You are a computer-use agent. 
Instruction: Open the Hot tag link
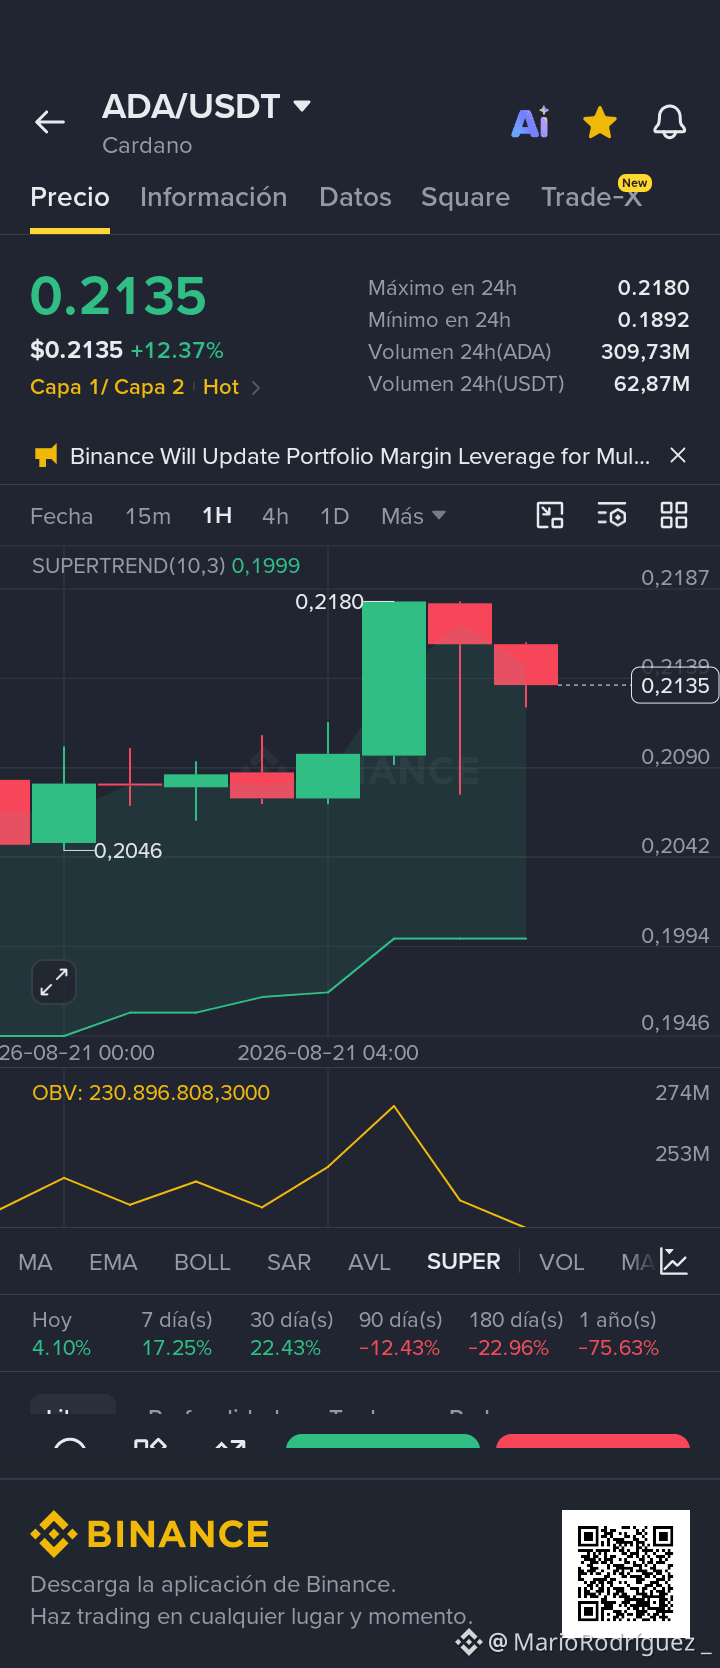pos(221,387)
